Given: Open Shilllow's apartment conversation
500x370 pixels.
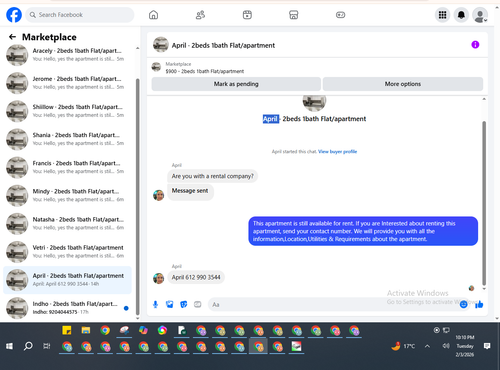Looking at the screenshot, I should (x=68, y=111).
